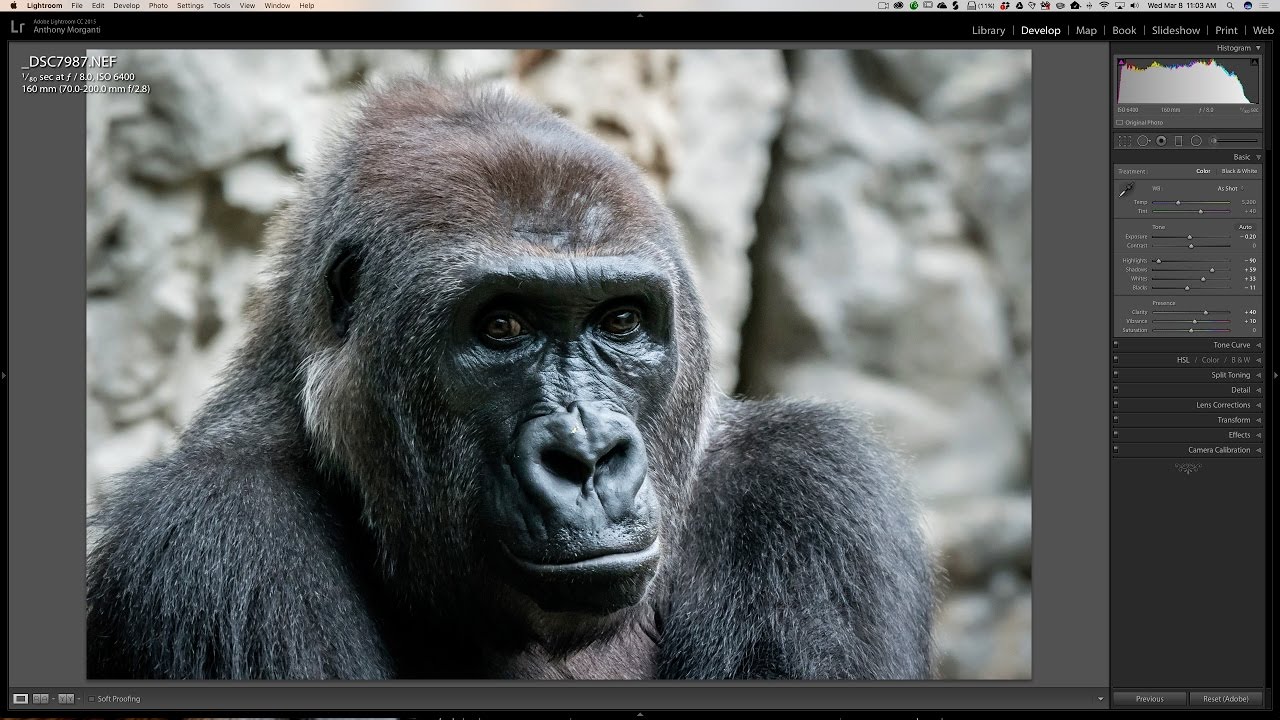This screenshot has width=1280, height=720.
Task: Expand the Camera Calibration panel
Action: [1258, 450]
